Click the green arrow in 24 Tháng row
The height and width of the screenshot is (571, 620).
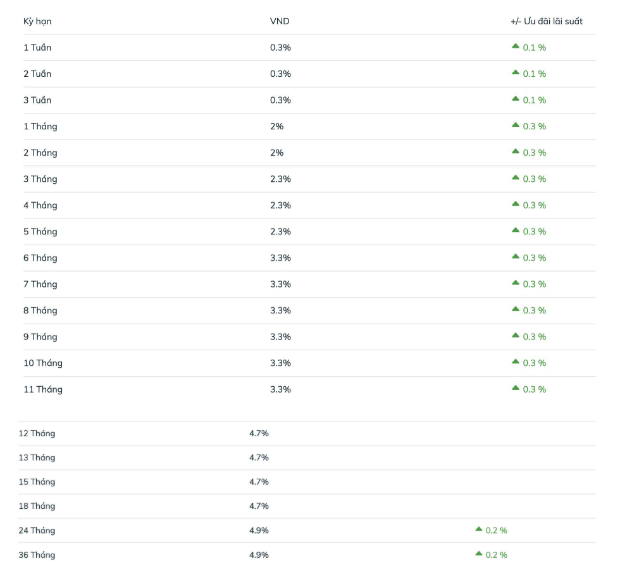478,529
